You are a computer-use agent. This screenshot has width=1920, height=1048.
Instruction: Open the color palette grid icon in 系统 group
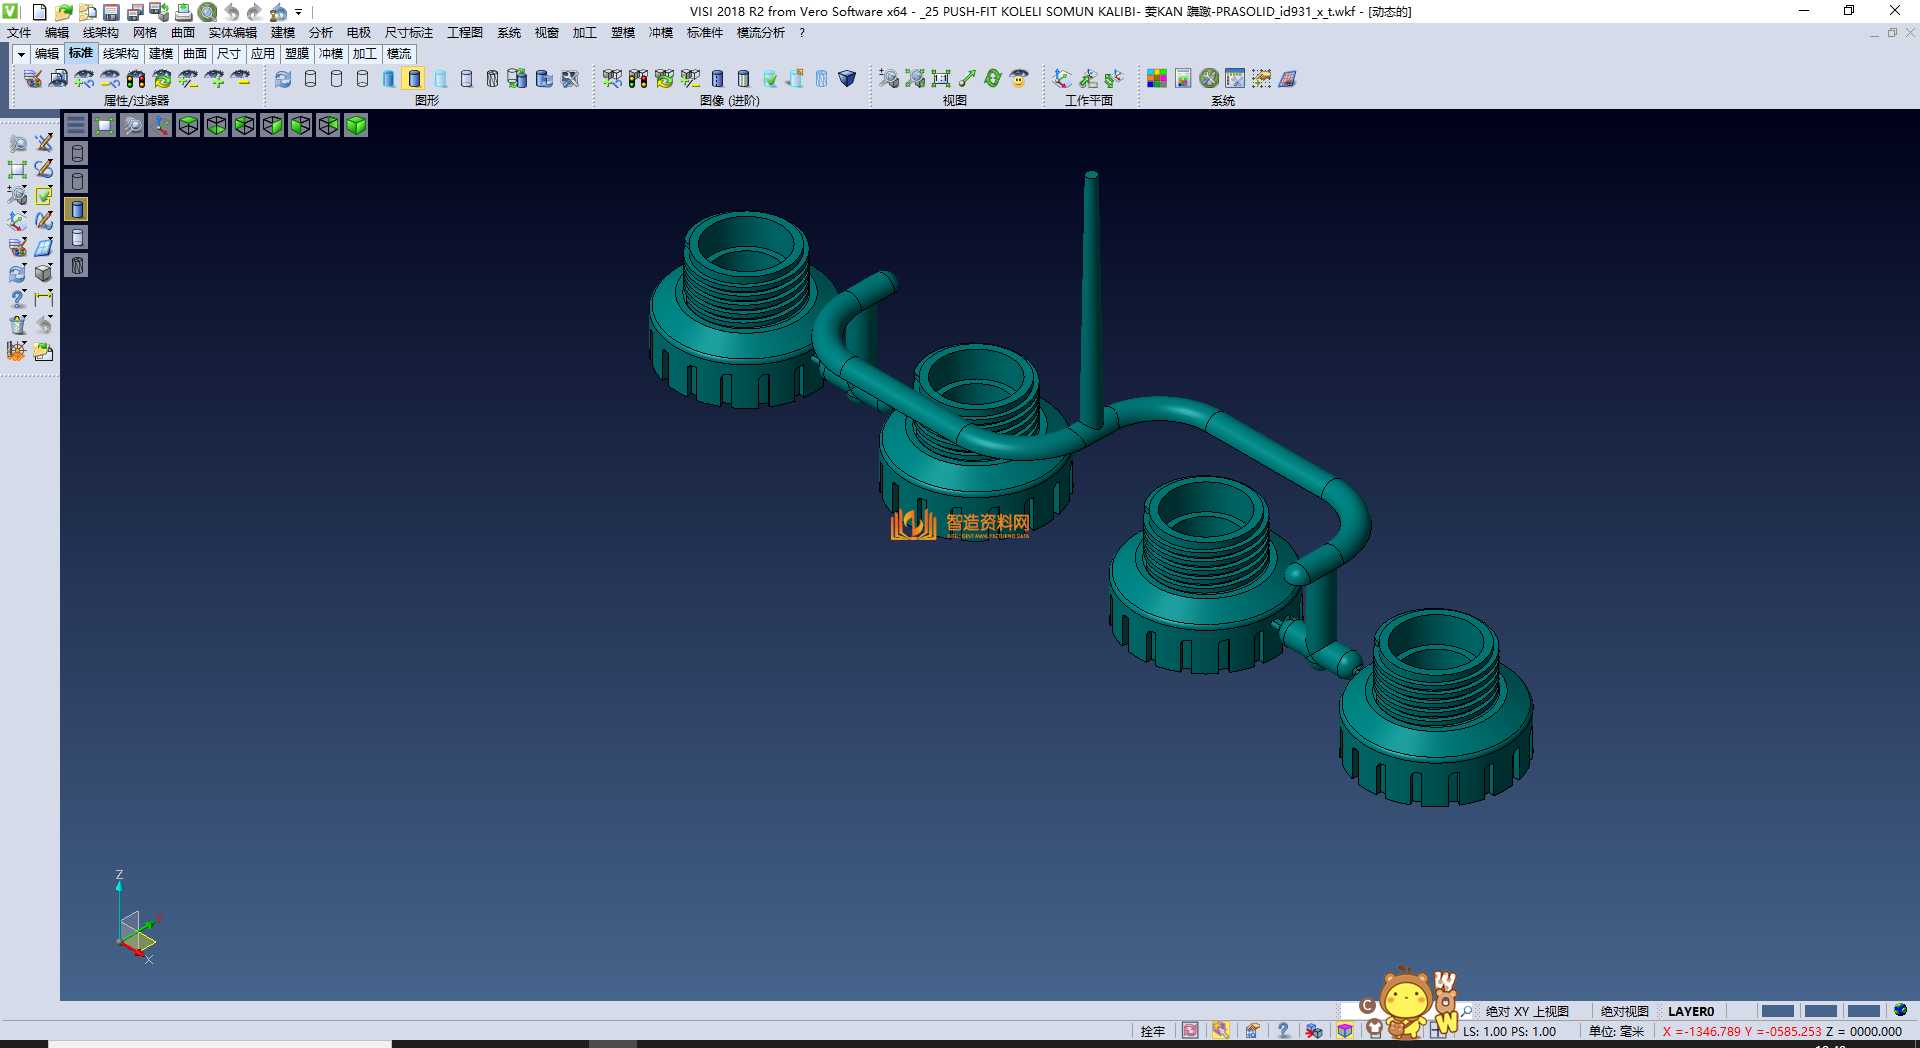[1157, 78]
